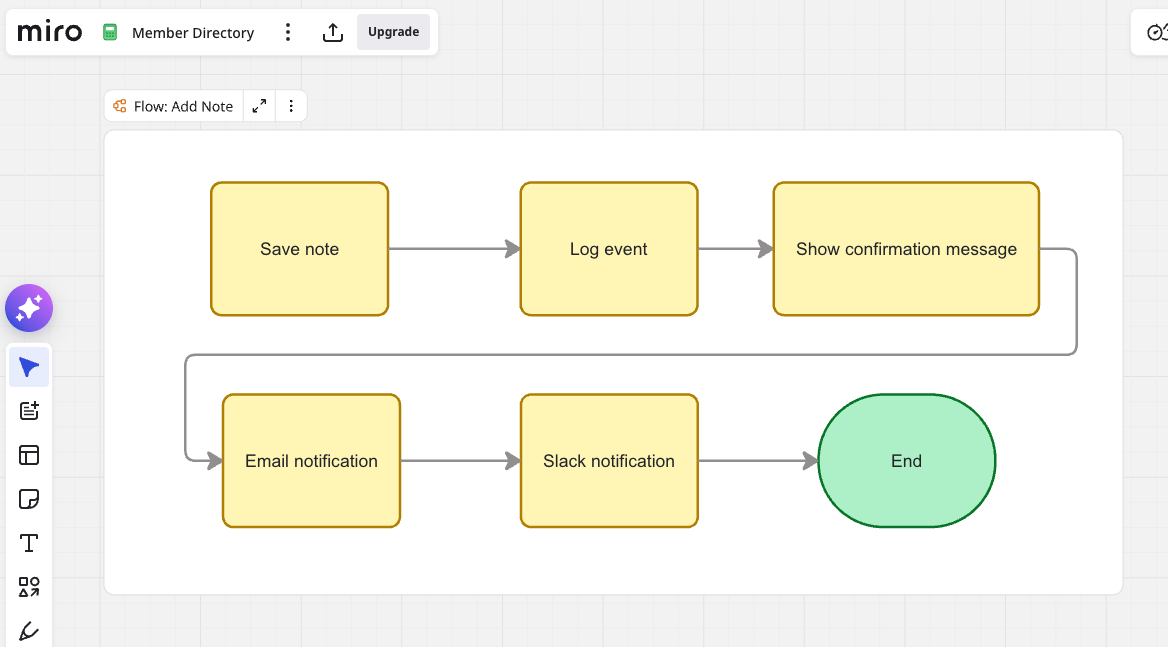Image resolution: width=1168 pixels, height=647 pixels.
Task: Choose the add document/notes tool
Action: point(29,411)
